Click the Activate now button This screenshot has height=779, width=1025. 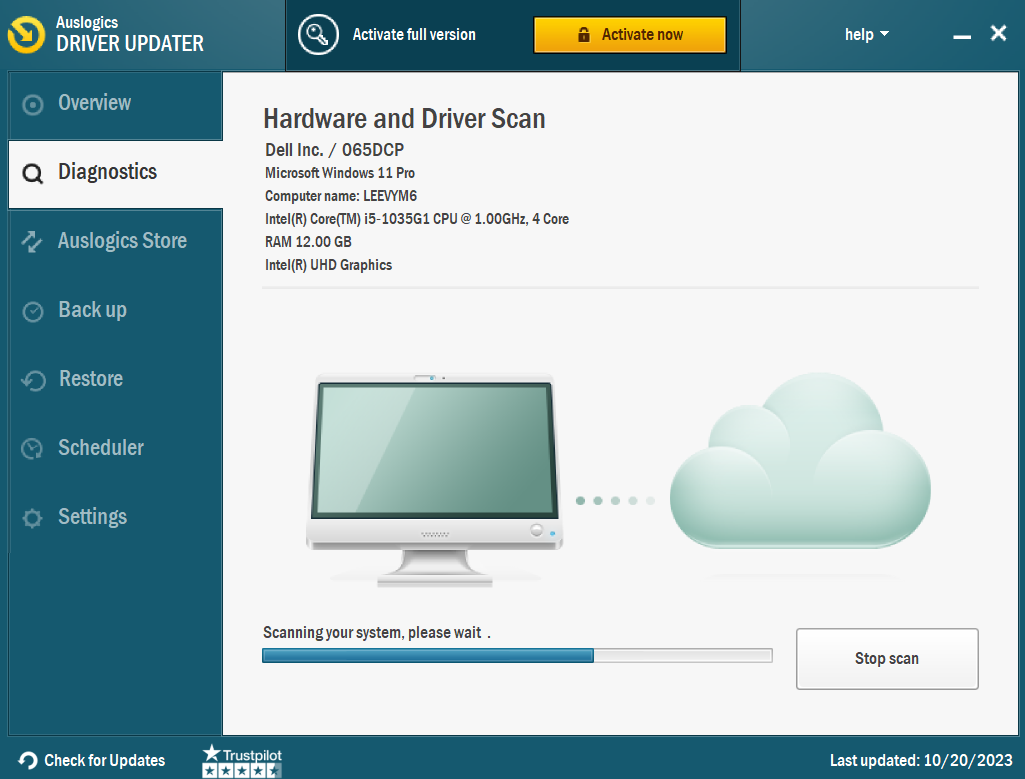click(x=630, y=34)
